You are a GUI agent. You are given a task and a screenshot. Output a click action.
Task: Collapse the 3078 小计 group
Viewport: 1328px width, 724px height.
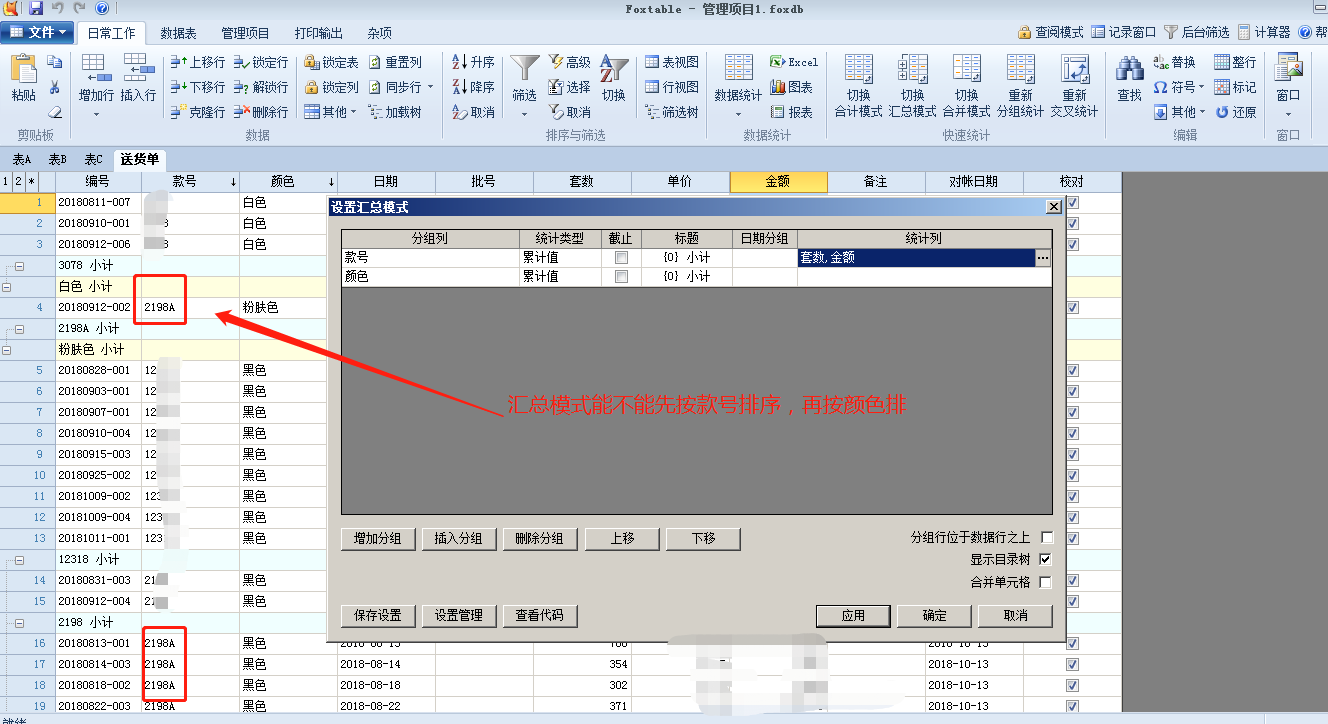coord(19,266)
